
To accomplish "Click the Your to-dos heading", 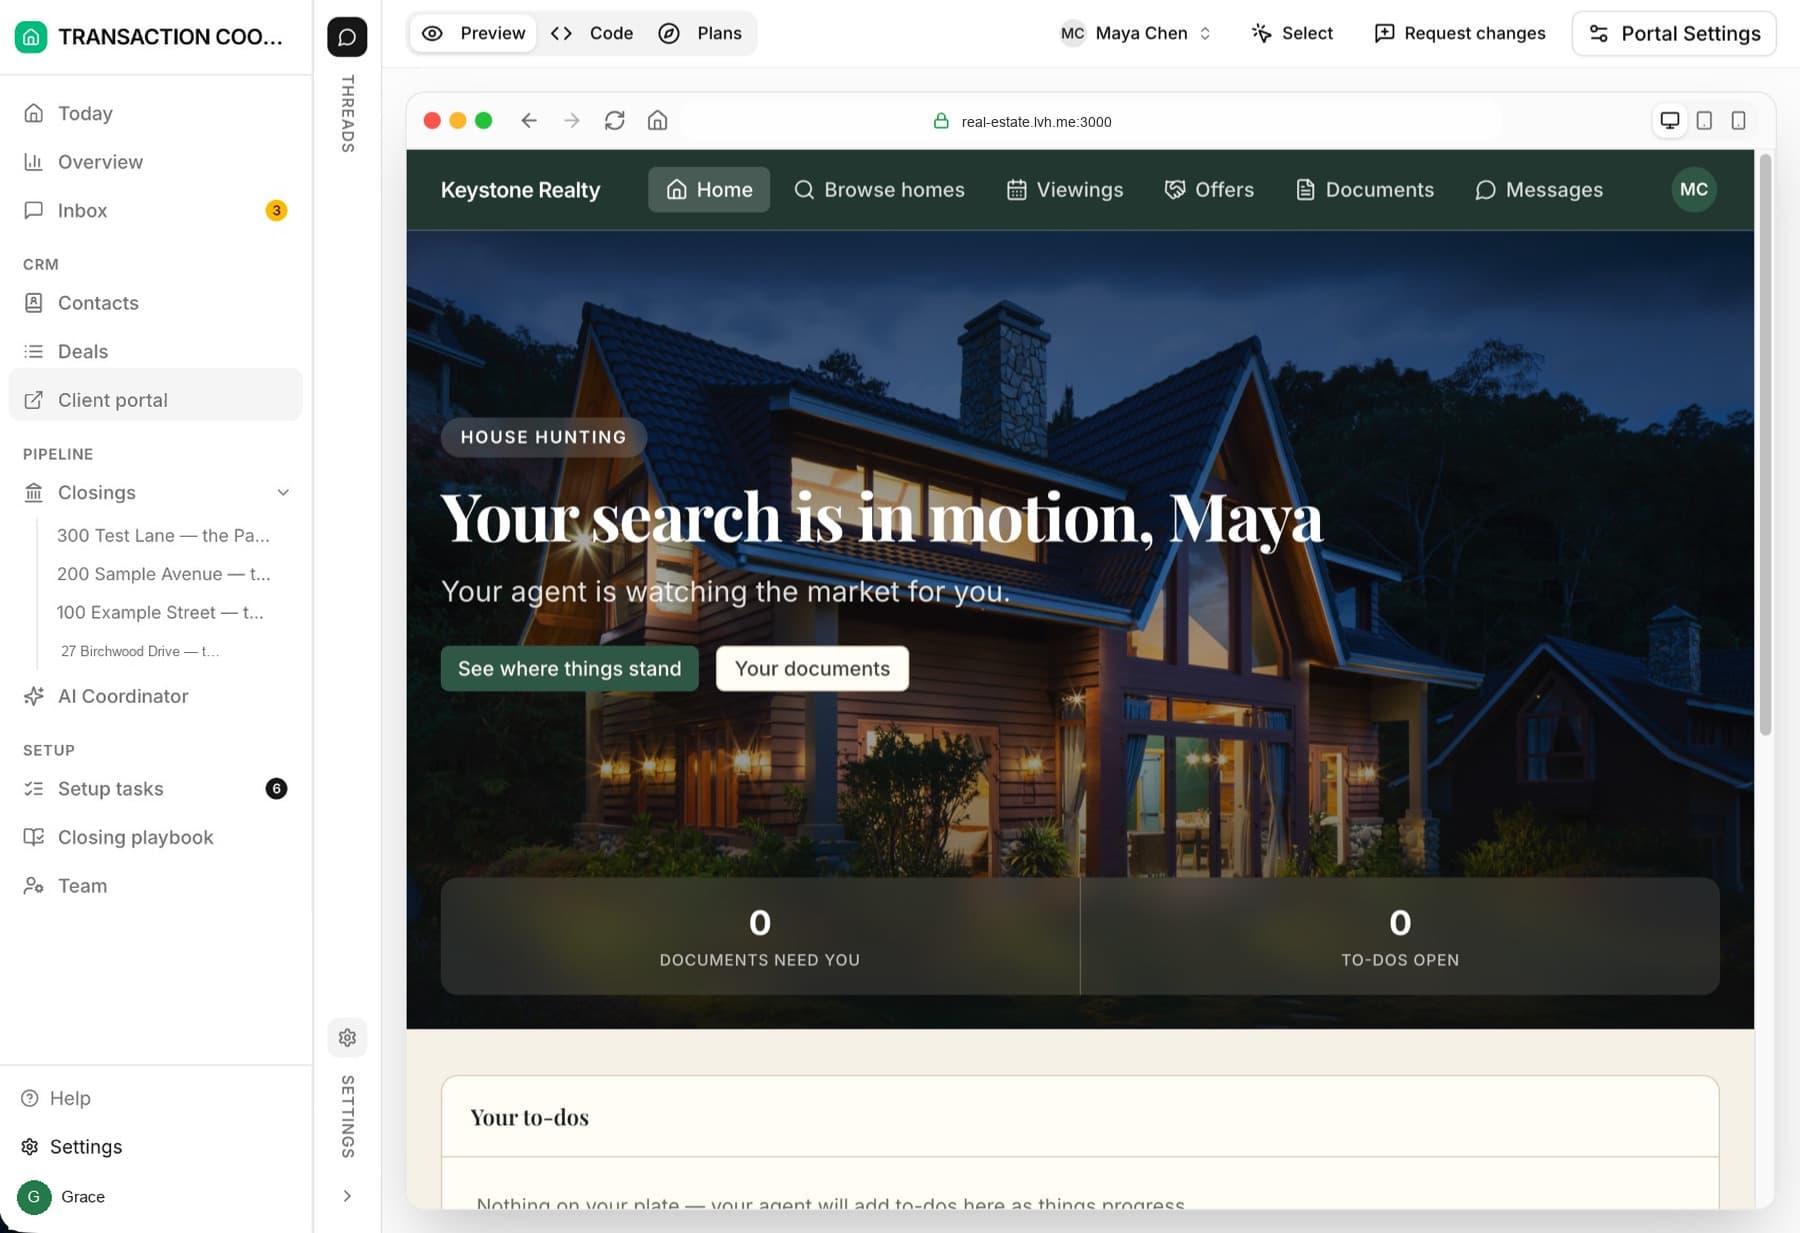I will click(x=529, y=1117).
